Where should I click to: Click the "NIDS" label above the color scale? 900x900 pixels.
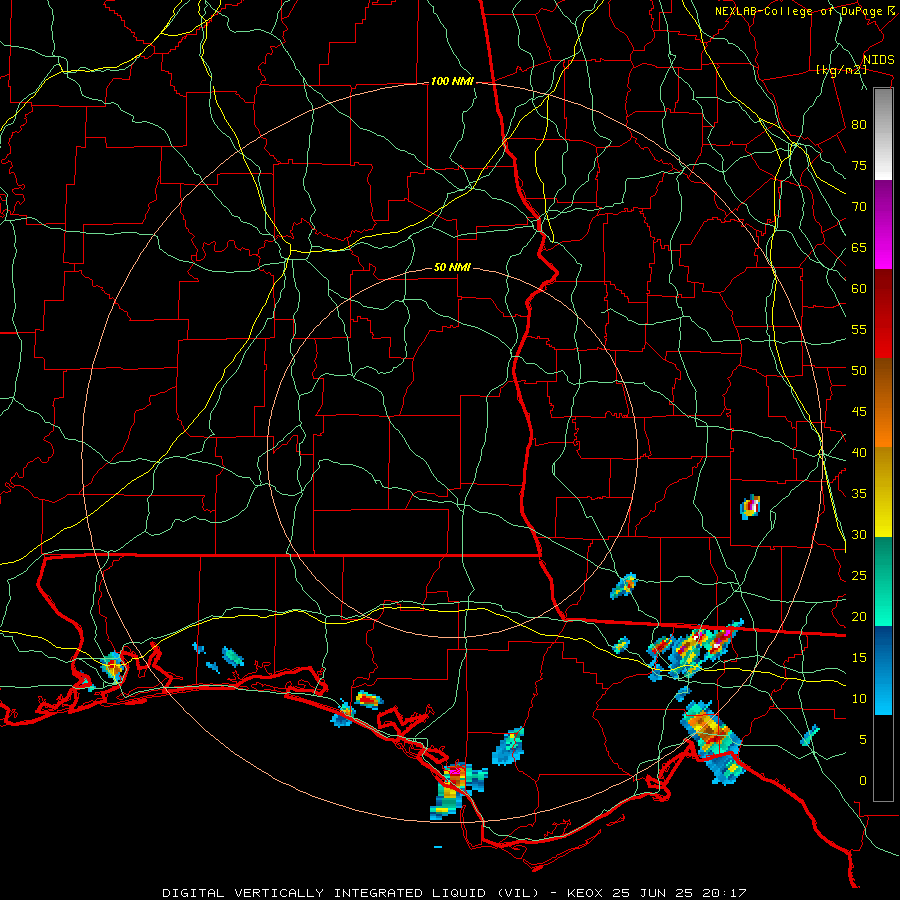click(879, 60)
